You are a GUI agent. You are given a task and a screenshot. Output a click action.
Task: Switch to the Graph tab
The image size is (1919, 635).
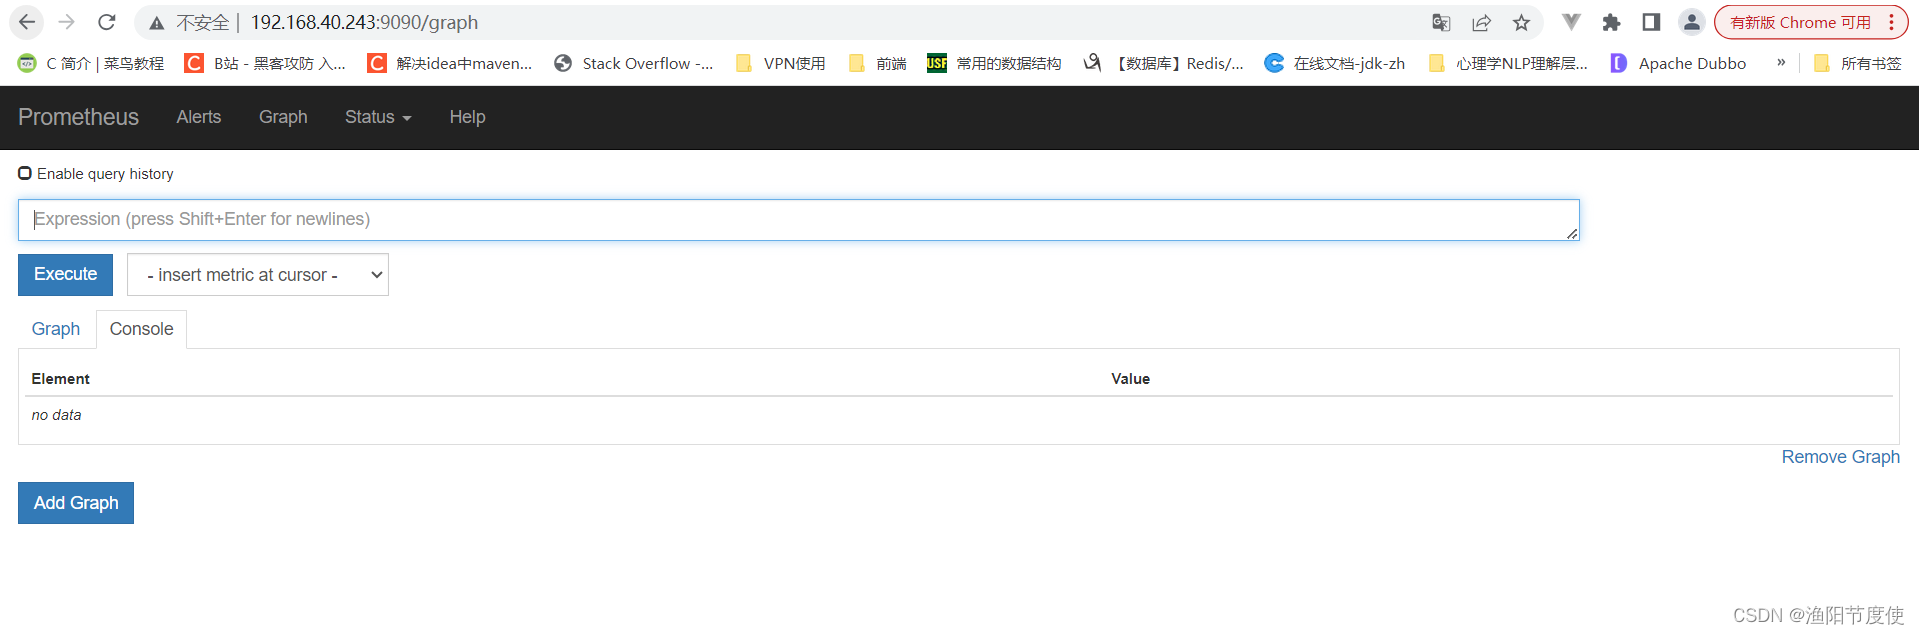(56, 329)
